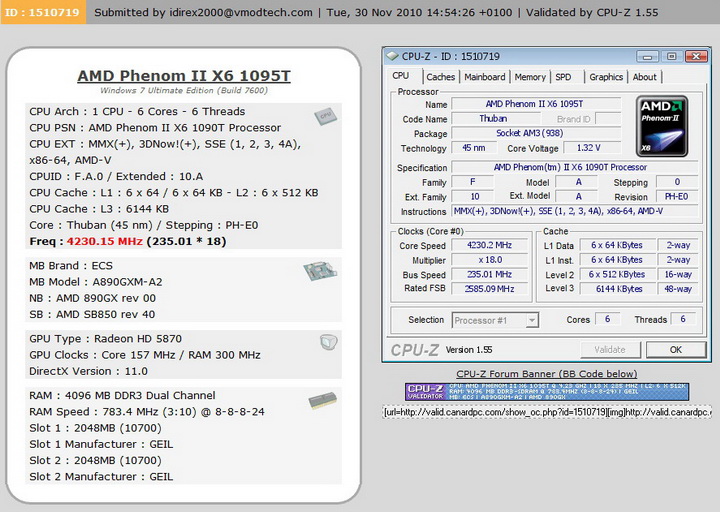The height and width of the screenshot is (512, 720).
Task: Select the SPD tab
Action: (x=563, y=77)
